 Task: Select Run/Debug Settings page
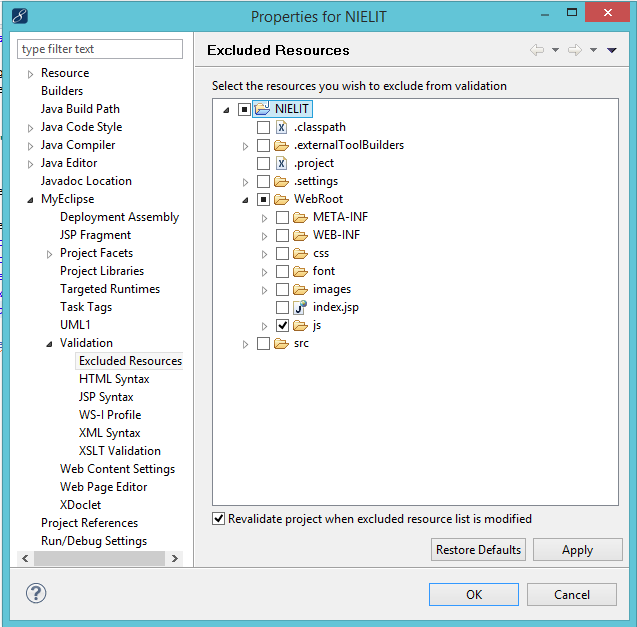(94, 541)
